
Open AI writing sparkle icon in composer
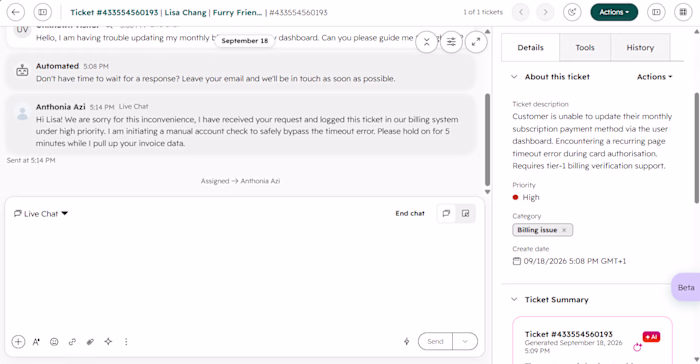(108, 342)
